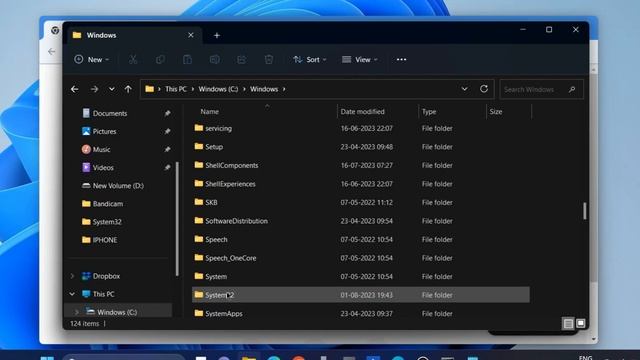Open Documents in the sidebar

pyautogui.click(x=109, y=113)
